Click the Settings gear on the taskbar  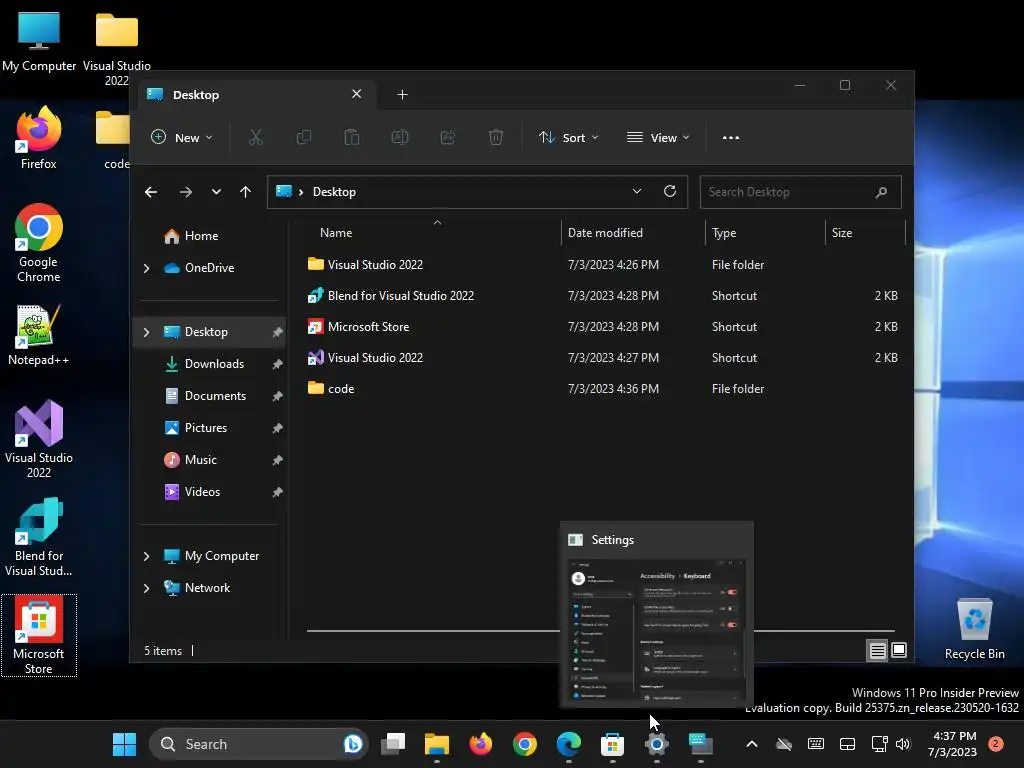coord(656,744)
